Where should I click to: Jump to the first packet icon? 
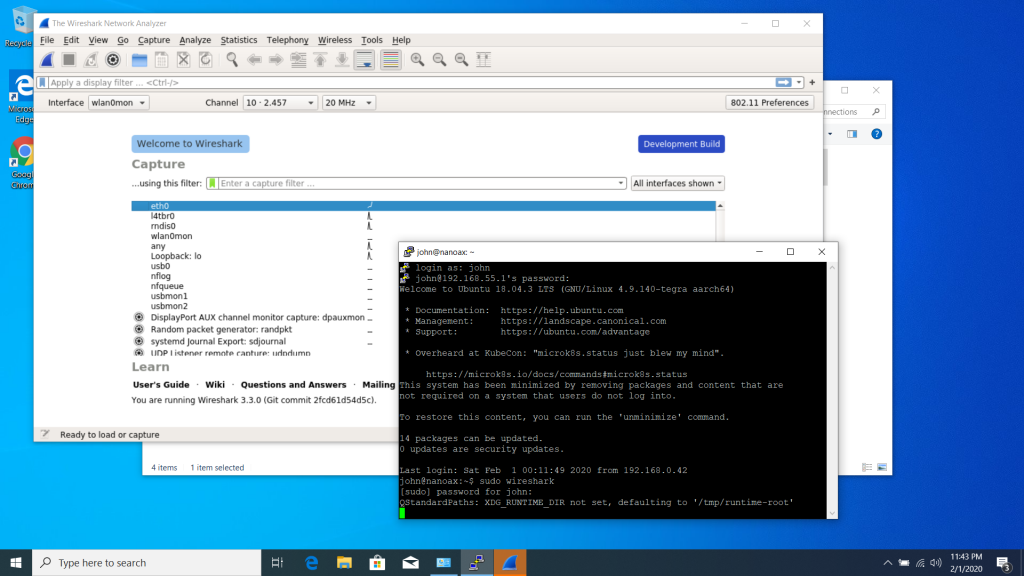[x=320, y=60]
